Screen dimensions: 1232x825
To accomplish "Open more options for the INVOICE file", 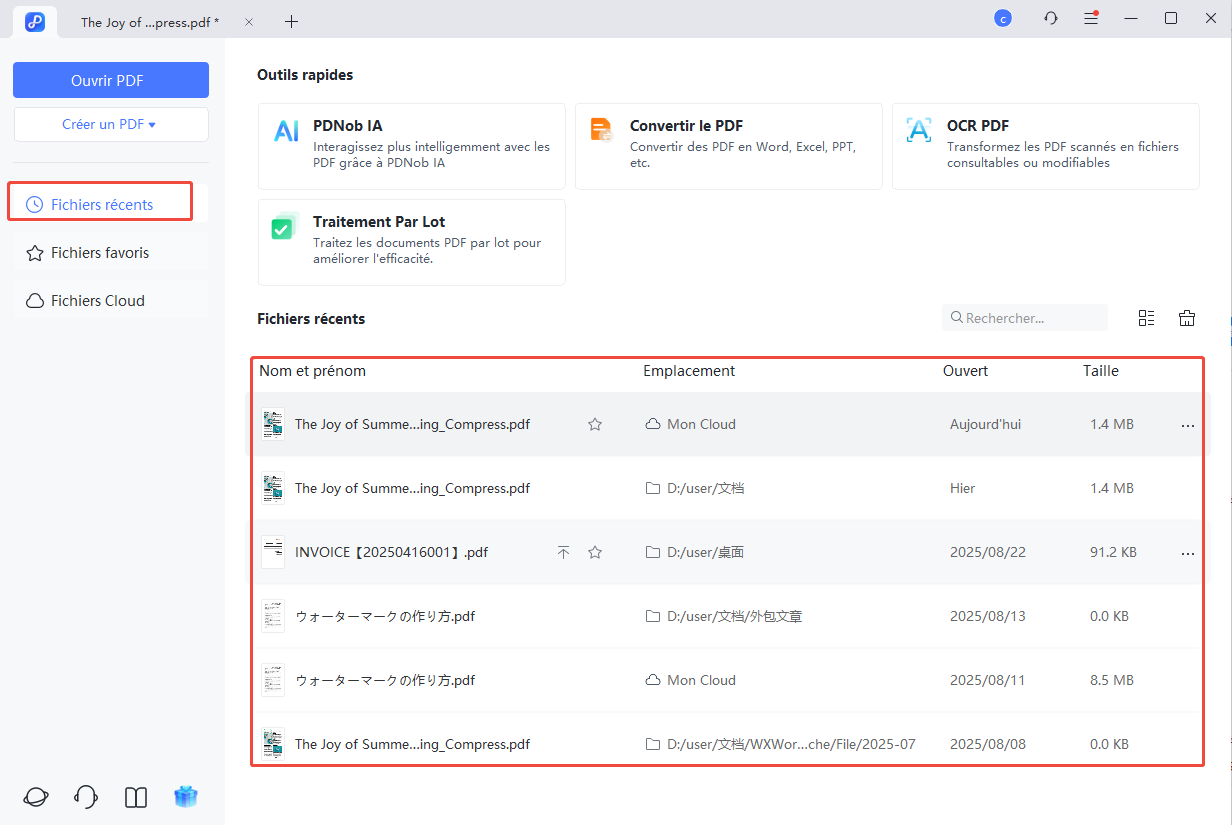I will coord(1187,552).
